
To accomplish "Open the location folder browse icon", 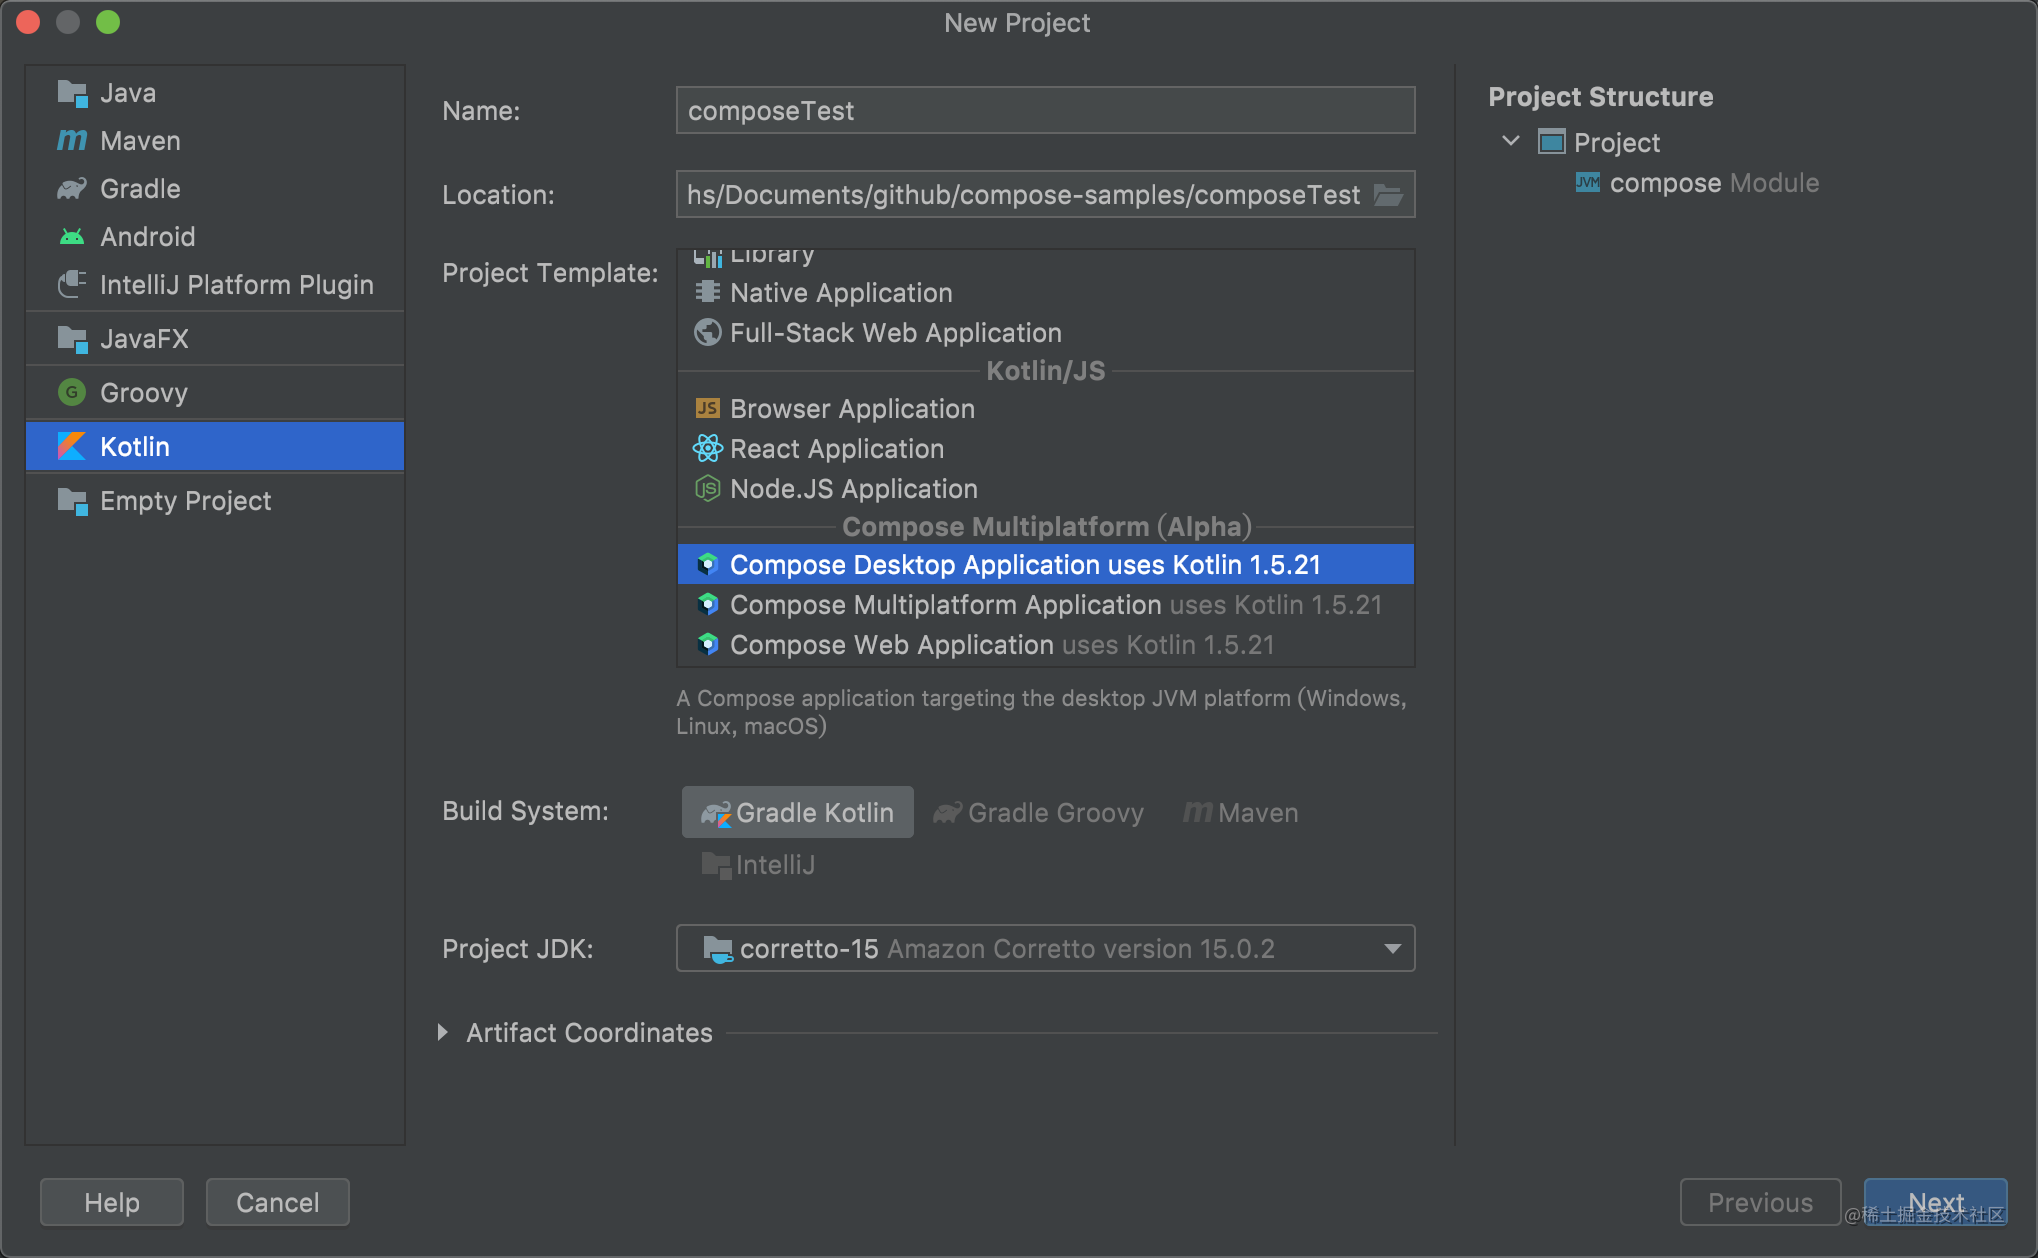I will pyautogui.click(x=1387, y=195).
